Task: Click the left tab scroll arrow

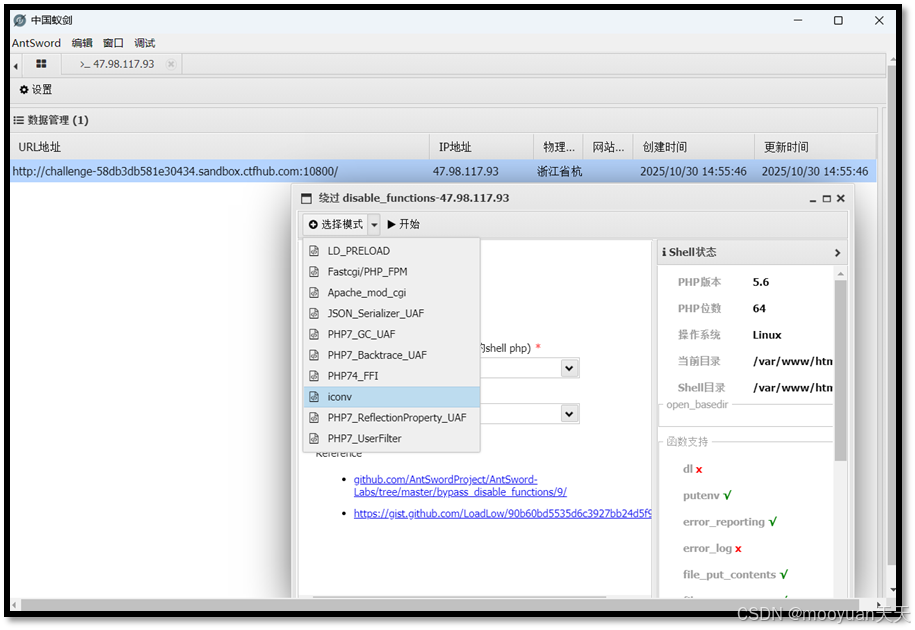Action: click(16, 66)
